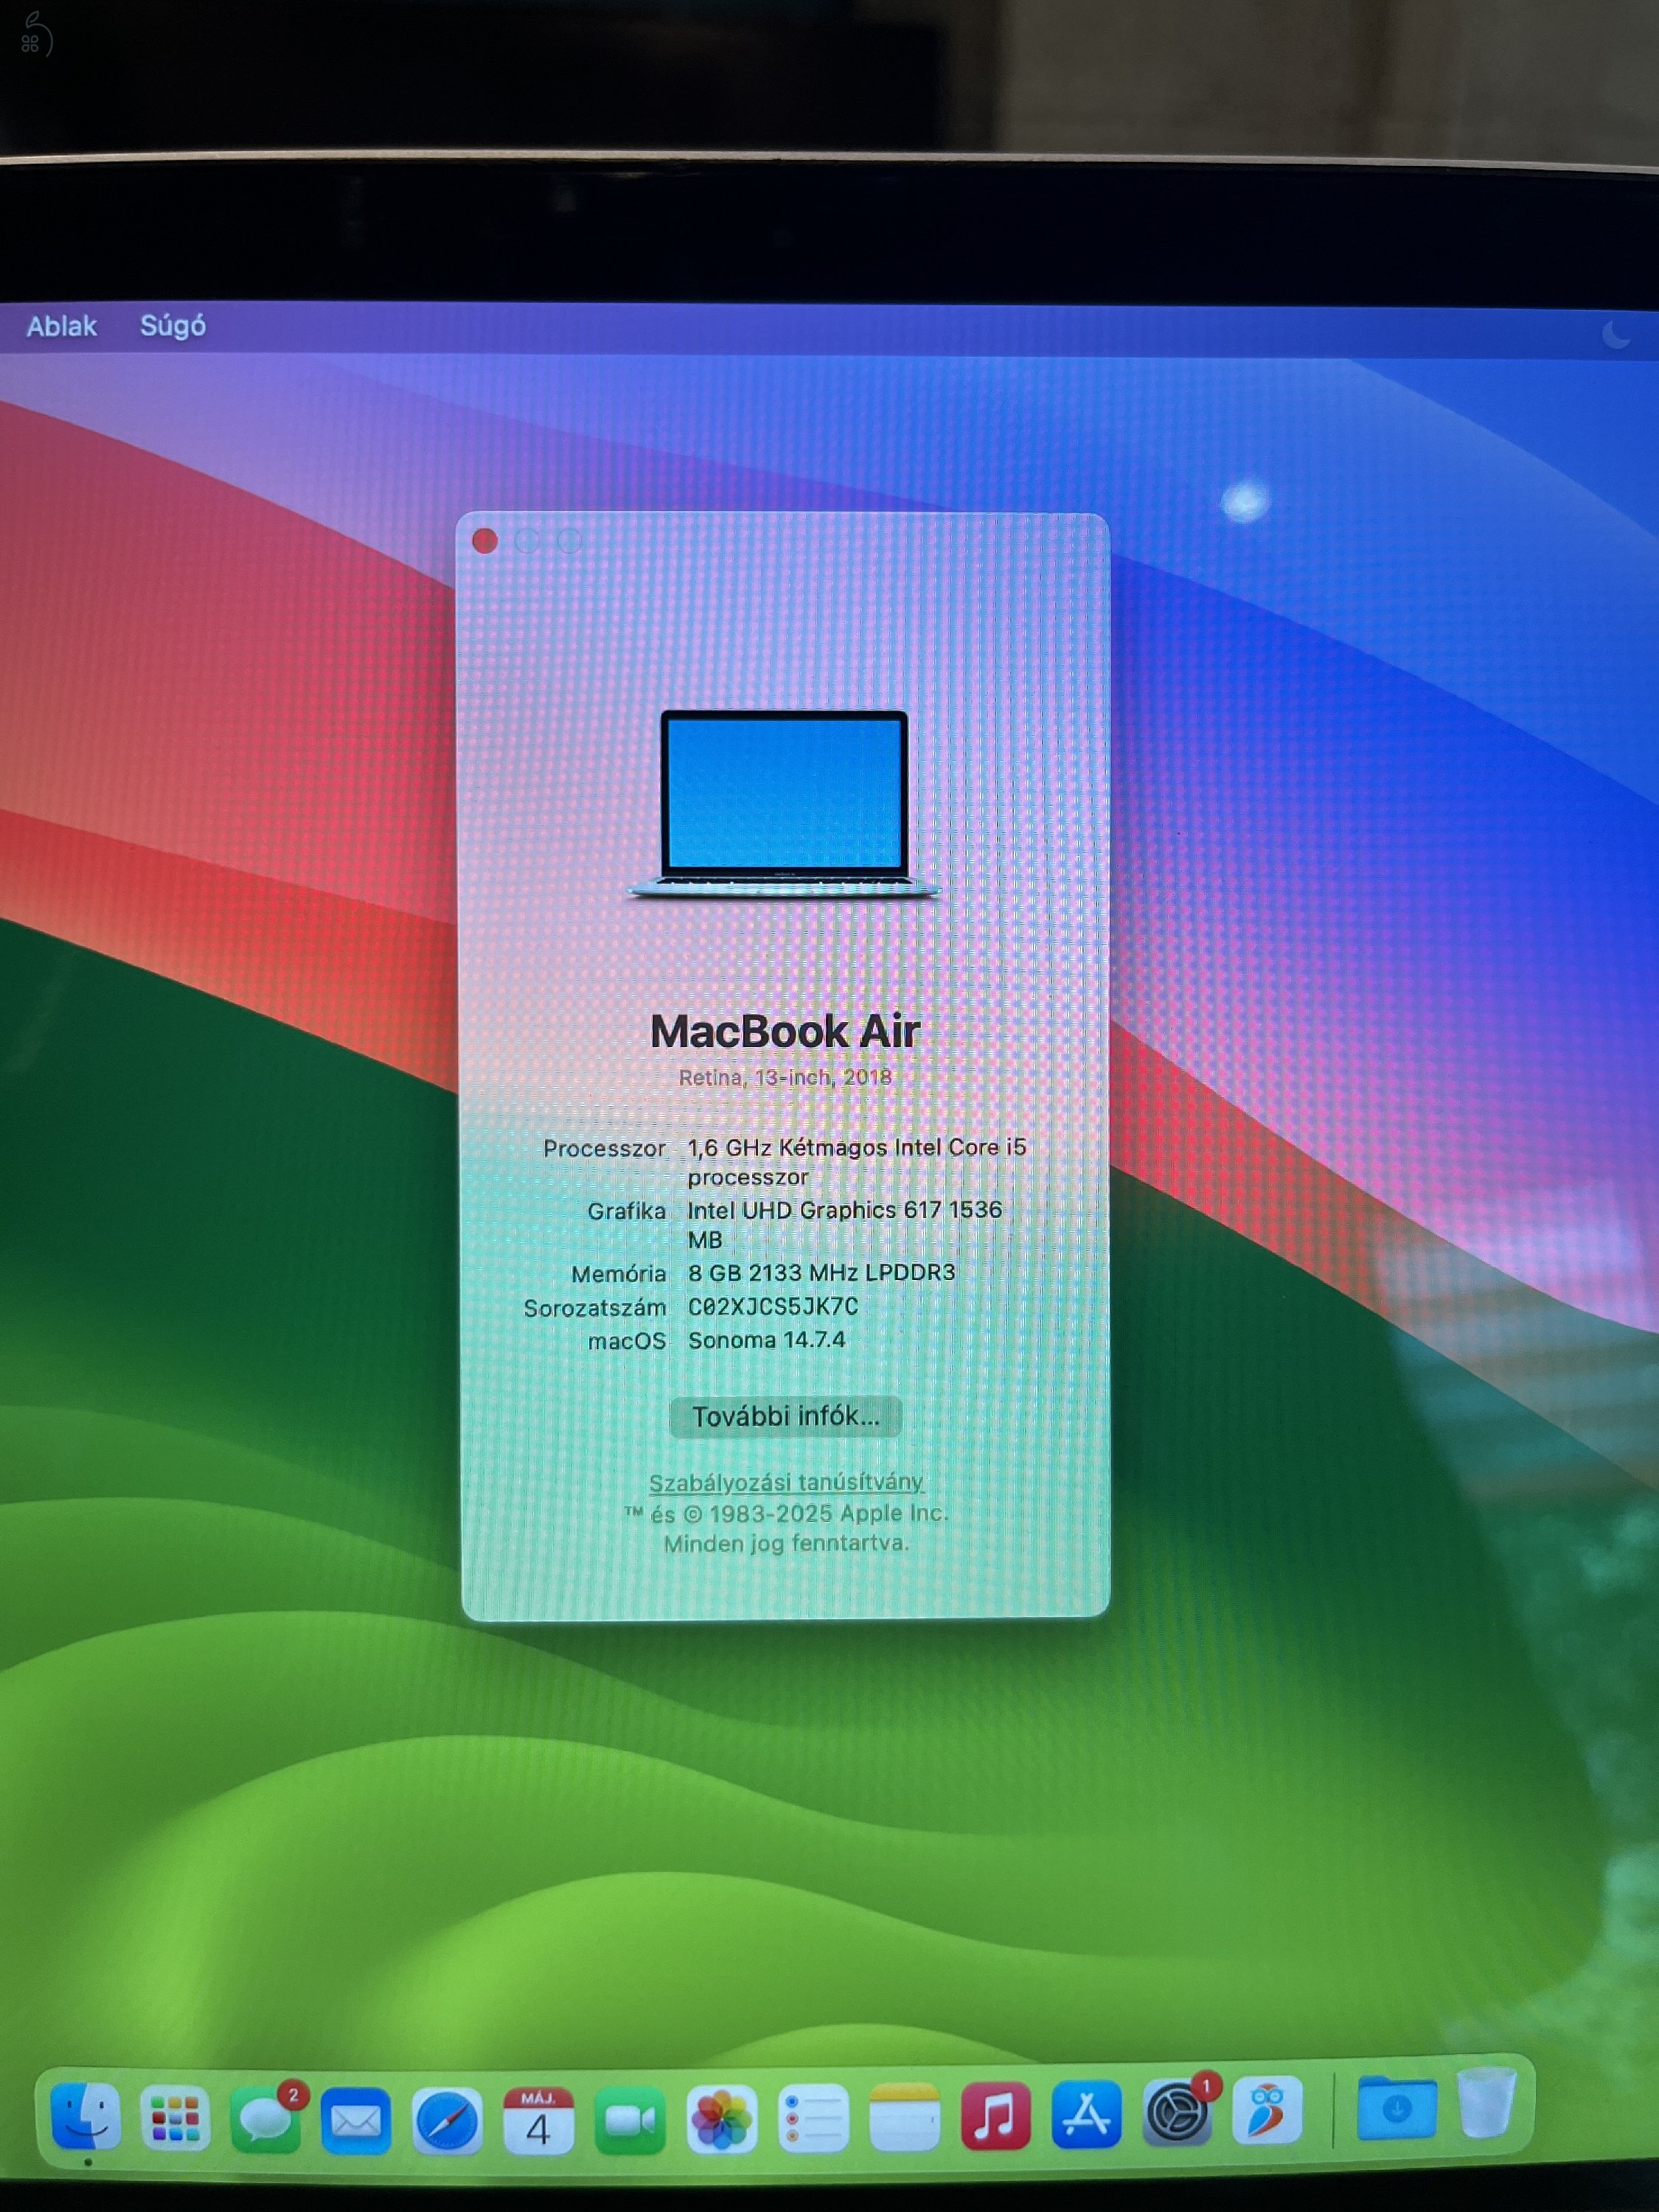This screenshot has width=1659, height=2212.
Task: Click Retina, 13-inch, 2018 subtitle
Action: point(785,1077)
